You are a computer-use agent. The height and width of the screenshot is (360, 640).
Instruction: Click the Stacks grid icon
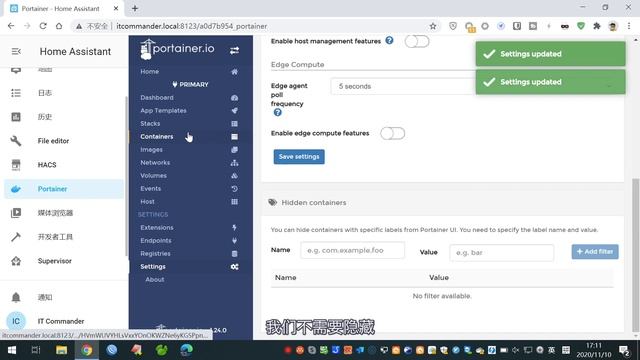point(234,124)
